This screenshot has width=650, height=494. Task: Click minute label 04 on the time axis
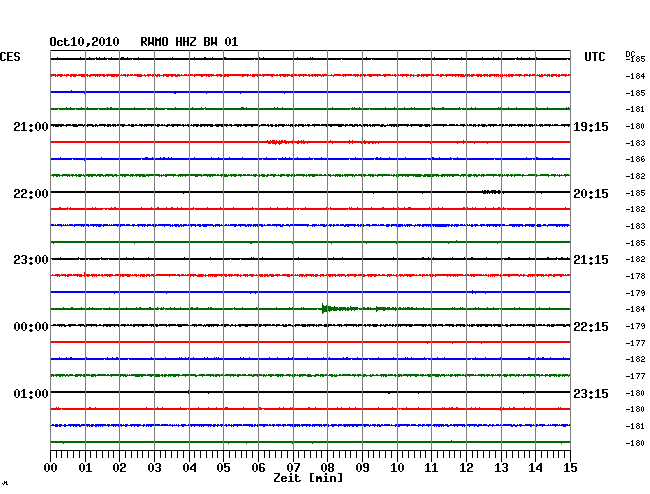pos(189,467)
